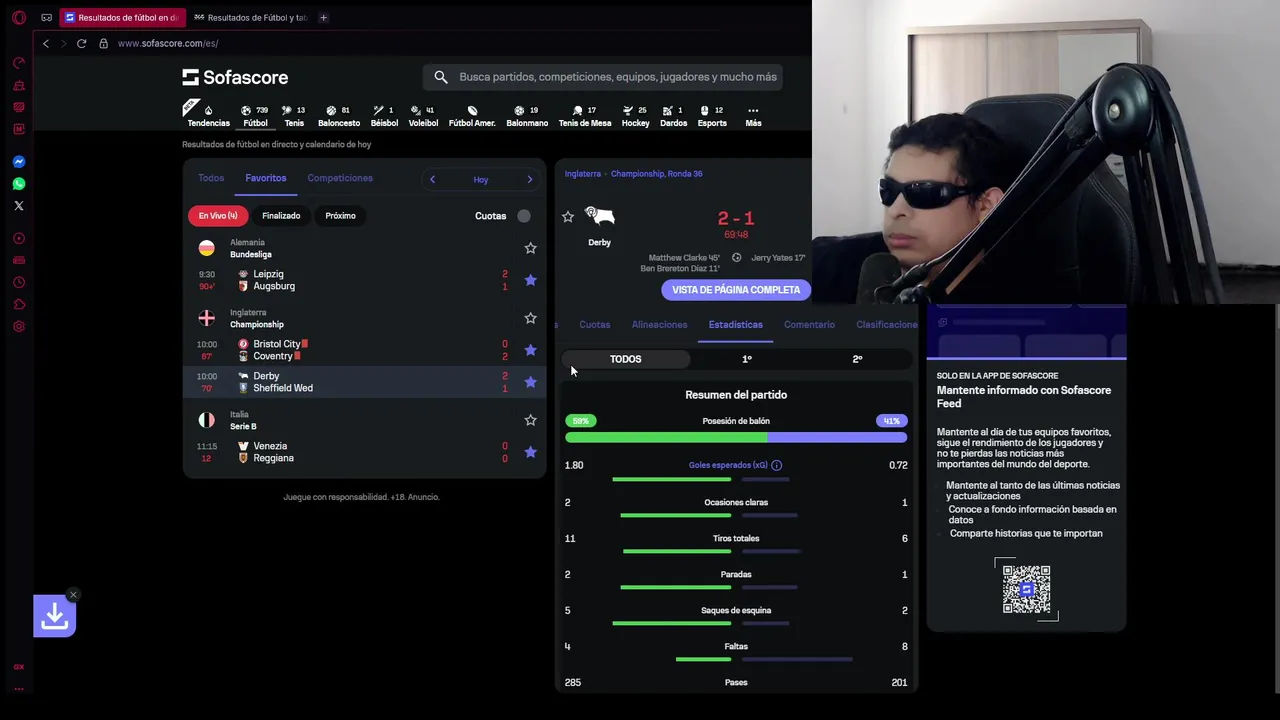Select Hockey sport category
Viewport: 1280px width, 720px height.
point(635,116)
